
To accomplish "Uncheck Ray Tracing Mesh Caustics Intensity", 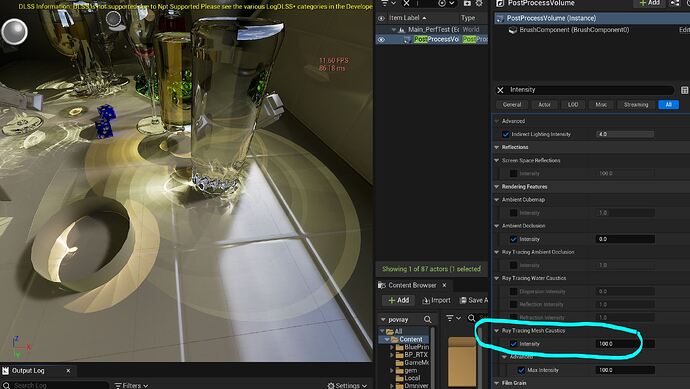I will pyautogui.click(x=513, y=344).
